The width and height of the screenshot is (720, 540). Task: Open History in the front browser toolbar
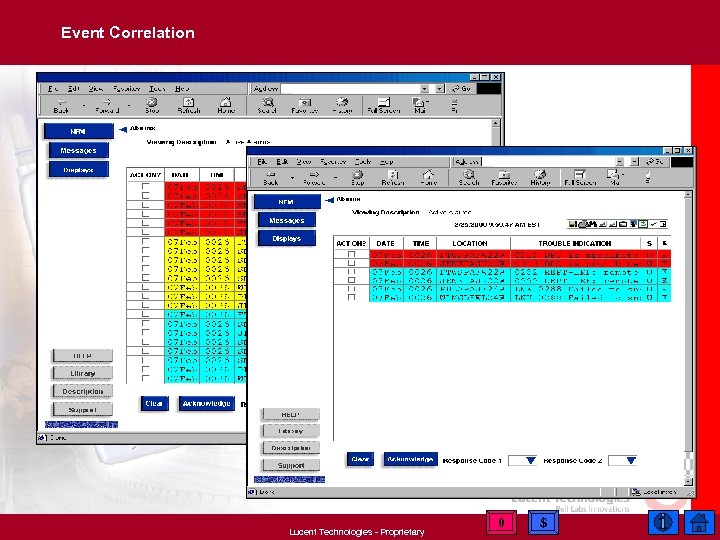(540, 177)
